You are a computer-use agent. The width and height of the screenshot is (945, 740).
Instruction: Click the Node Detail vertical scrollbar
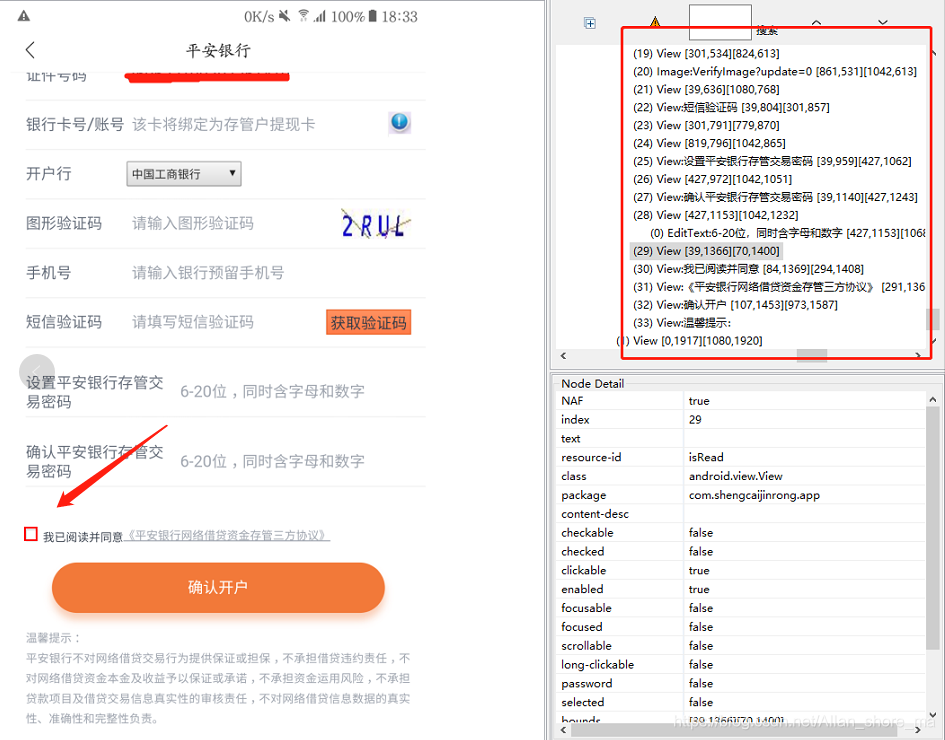point(932,530)
